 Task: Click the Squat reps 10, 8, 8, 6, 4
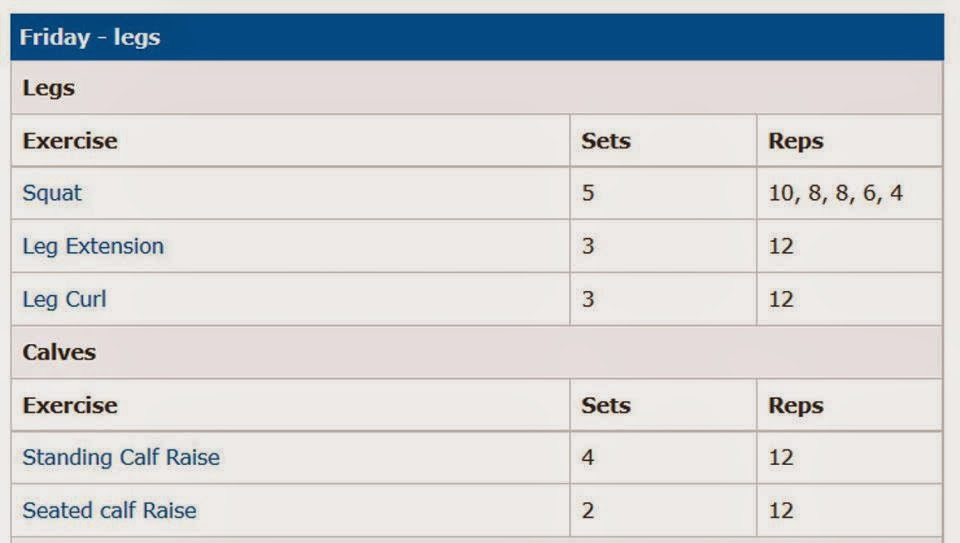tap(836, 193)
